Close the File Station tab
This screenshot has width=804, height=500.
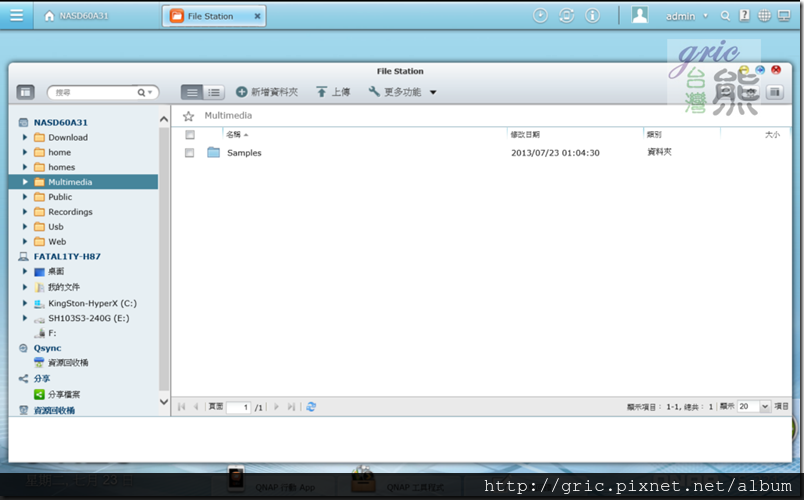pyautogui.click(x=257, y=16)
